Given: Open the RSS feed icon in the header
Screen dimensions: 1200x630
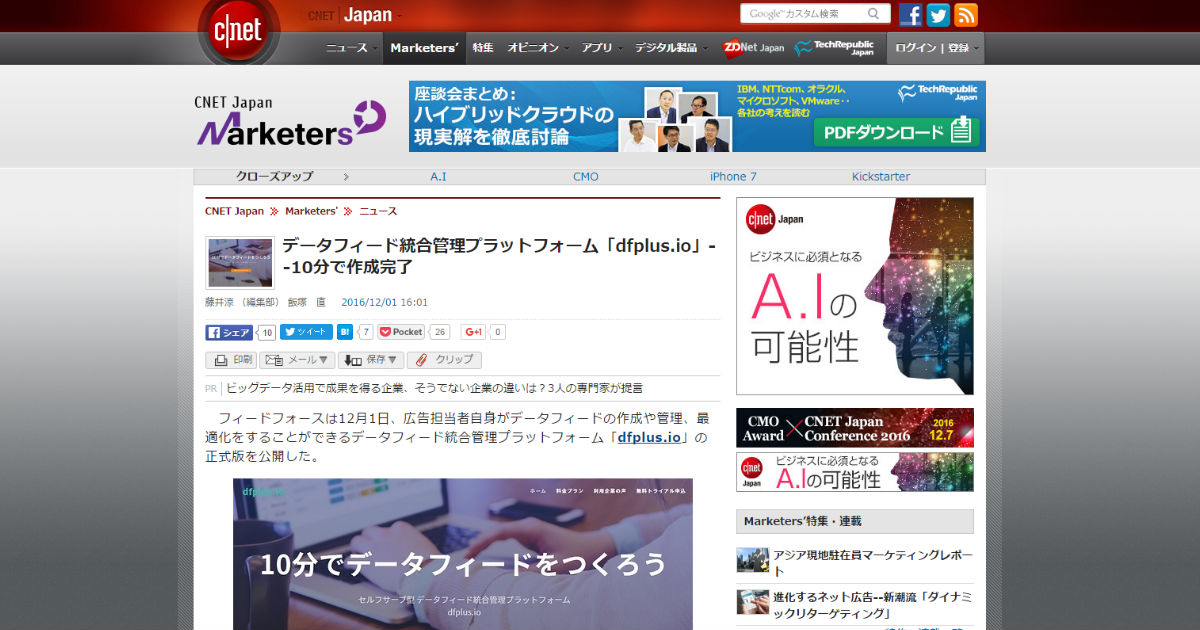Looking at the screenshot, I should point(966,14).
